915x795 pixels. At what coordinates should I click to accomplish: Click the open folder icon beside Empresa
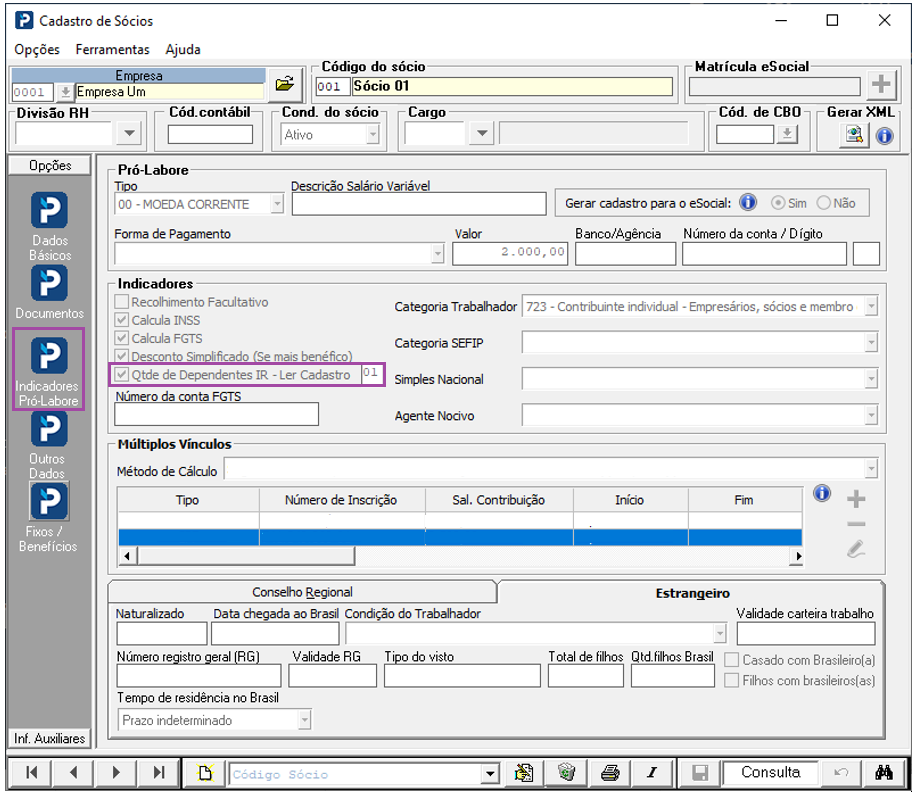286,84
